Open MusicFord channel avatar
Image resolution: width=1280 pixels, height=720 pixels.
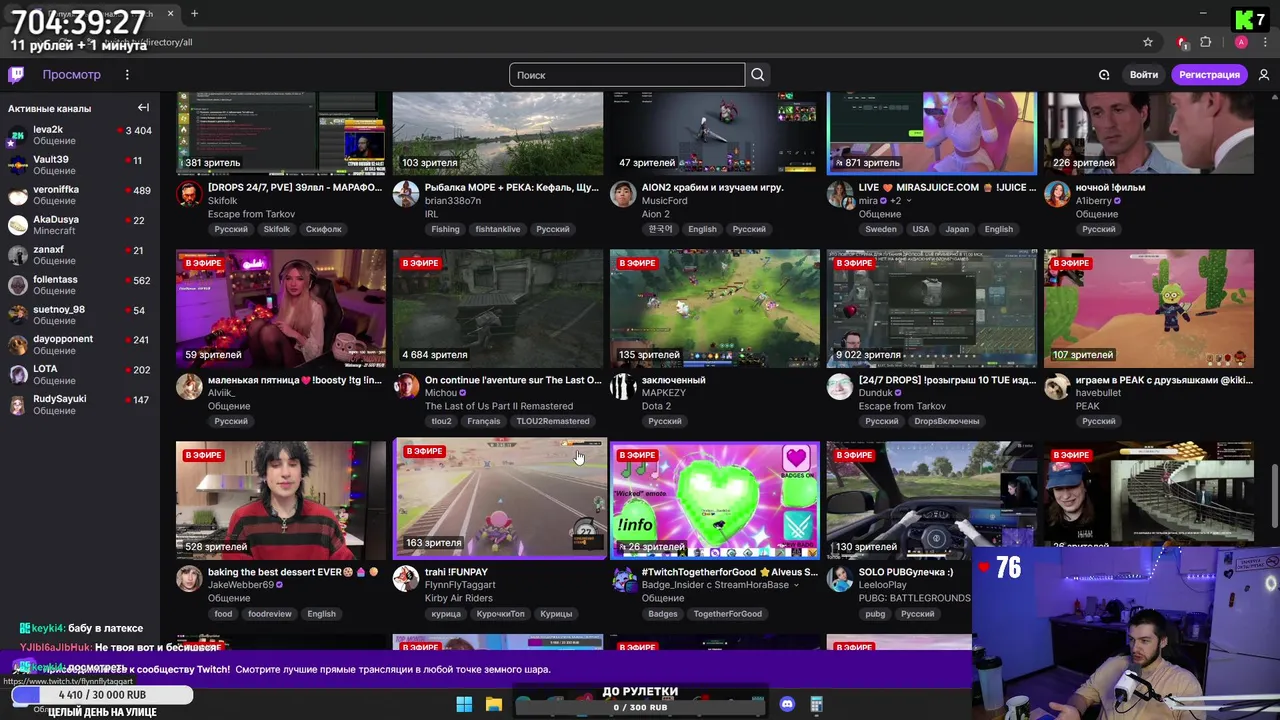point(623,194)
